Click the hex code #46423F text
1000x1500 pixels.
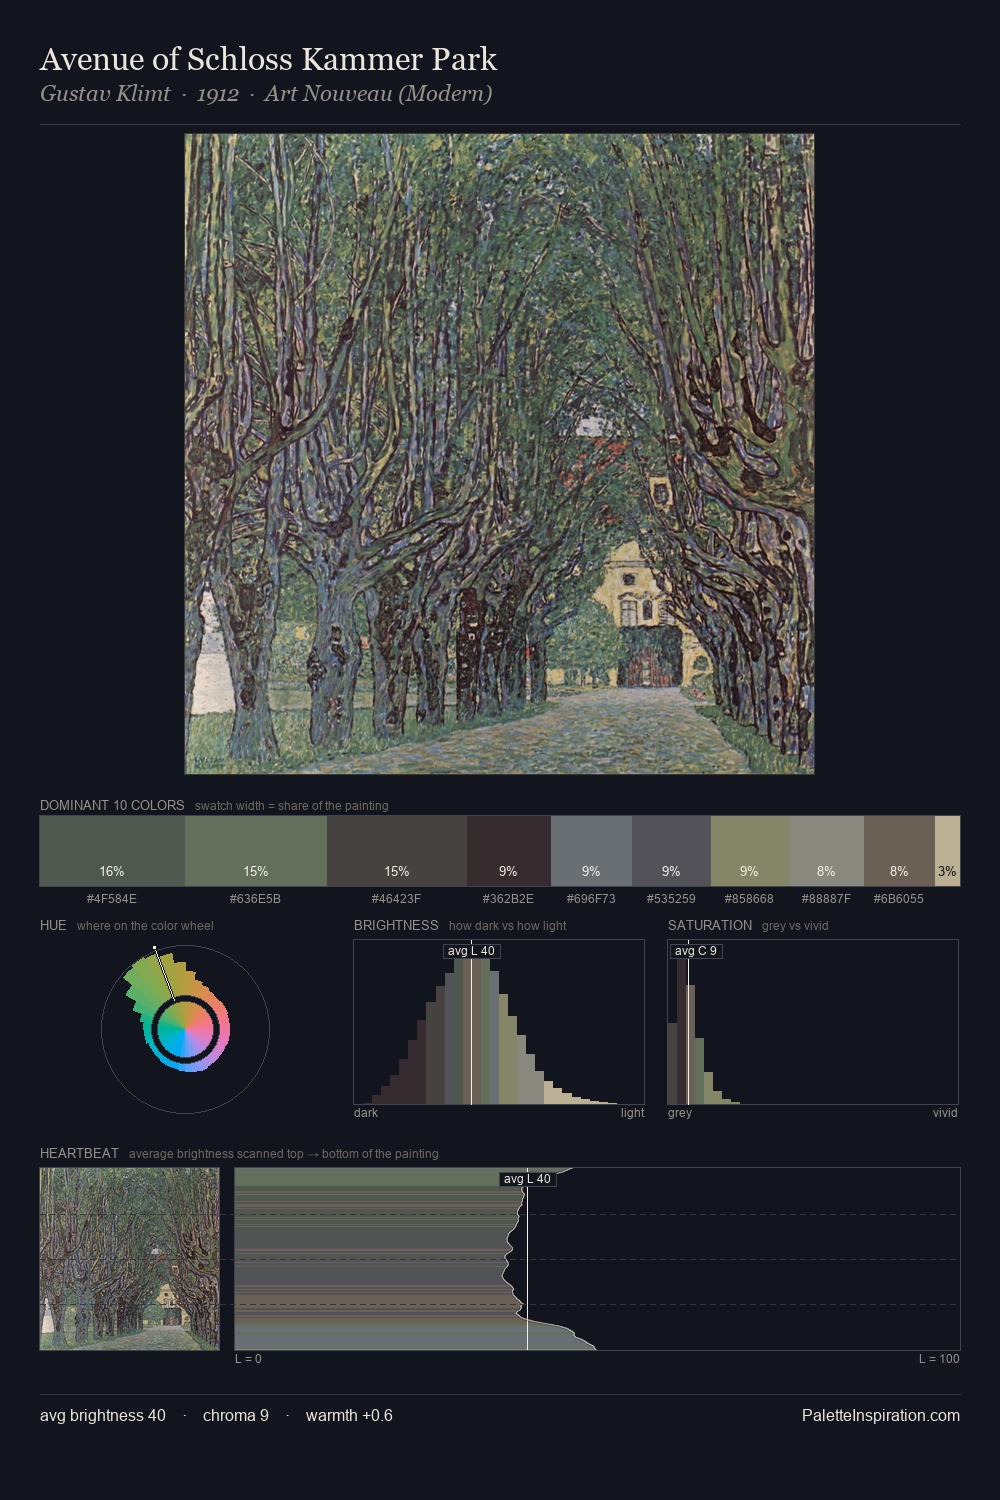point(397,898)
